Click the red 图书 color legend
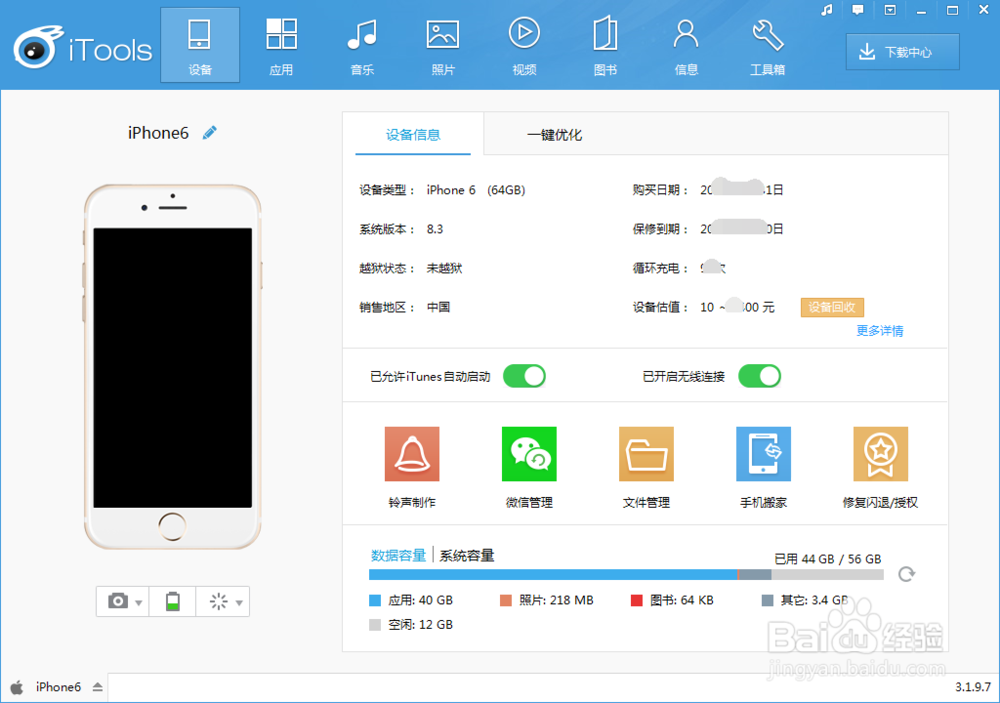 (x=636, y=600)
